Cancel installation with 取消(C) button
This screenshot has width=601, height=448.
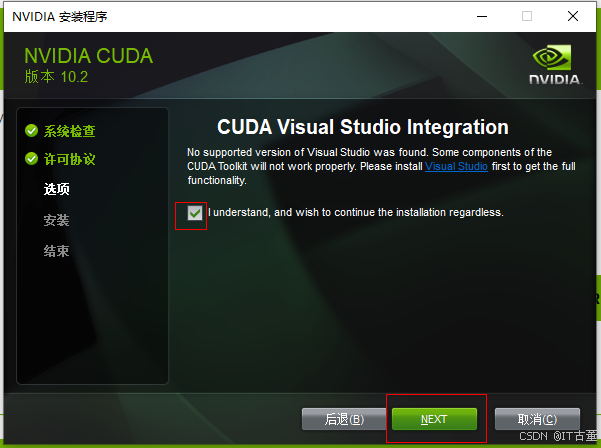click(537, 419)
